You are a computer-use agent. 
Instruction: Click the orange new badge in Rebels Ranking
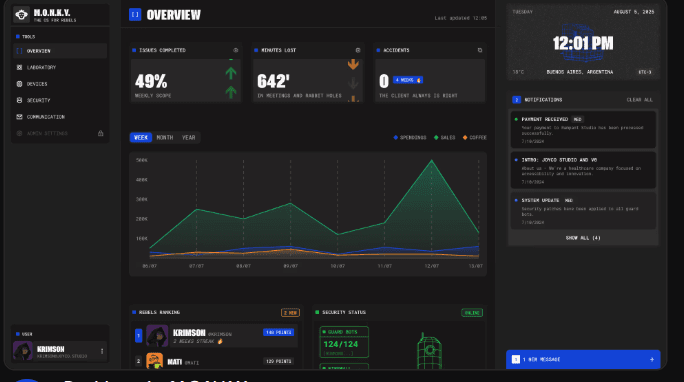coord(291,313)
